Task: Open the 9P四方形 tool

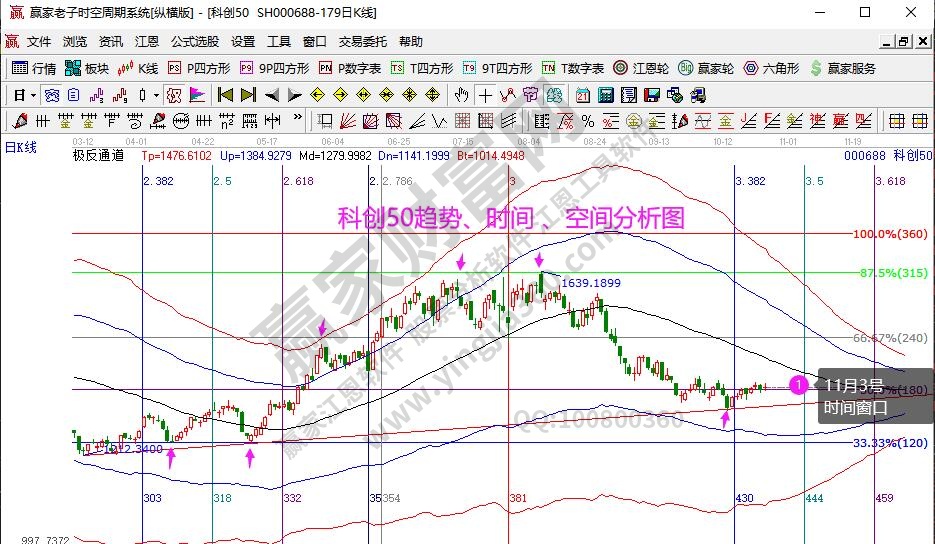Action: (275, 69)
